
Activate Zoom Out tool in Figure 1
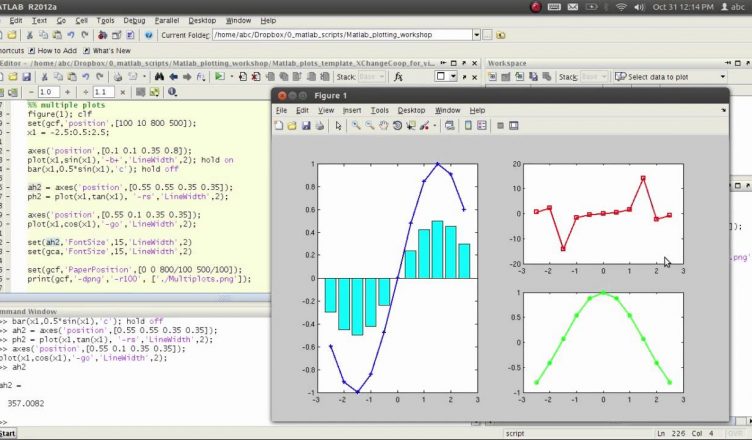(x=370, y=126)
